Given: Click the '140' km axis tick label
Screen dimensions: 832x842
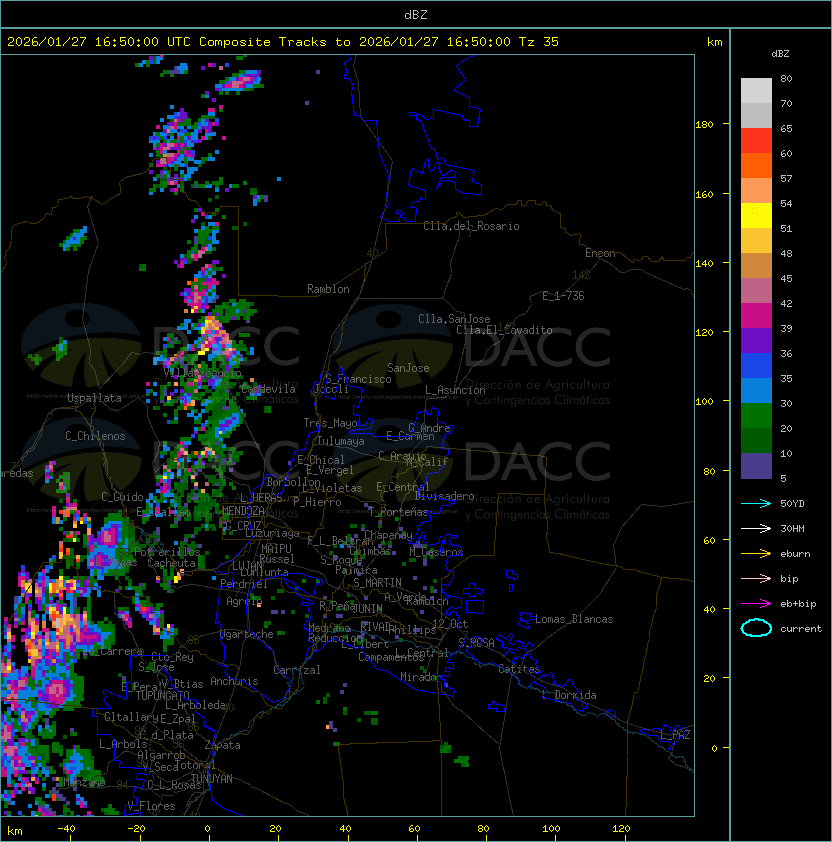Looking at the screenshot, I should coord(704,263).
